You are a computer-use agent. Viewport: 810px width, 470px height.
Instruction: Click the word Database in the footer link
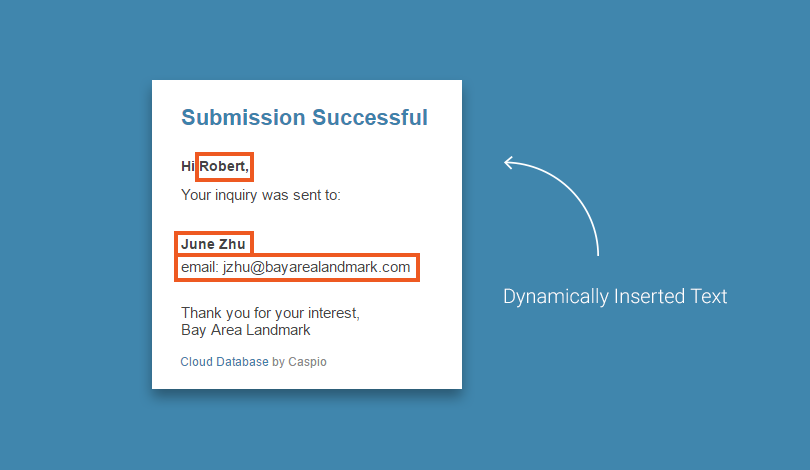(242, 362)
